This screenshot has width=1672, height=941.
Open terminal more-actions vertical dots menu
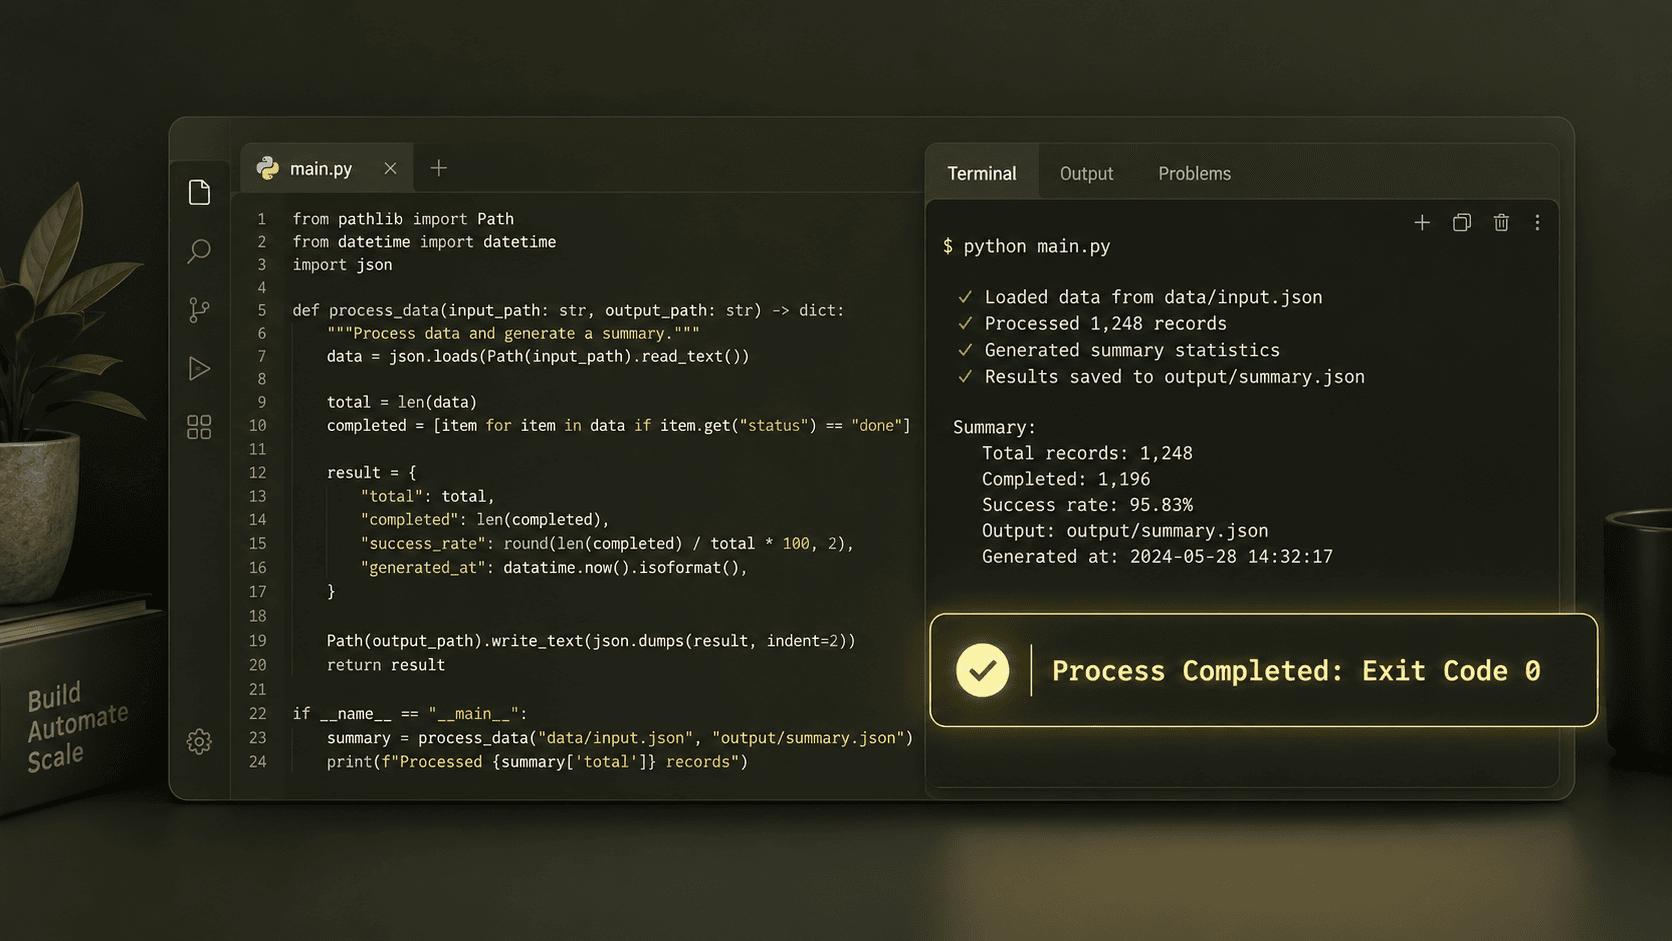coord(1537,223)
